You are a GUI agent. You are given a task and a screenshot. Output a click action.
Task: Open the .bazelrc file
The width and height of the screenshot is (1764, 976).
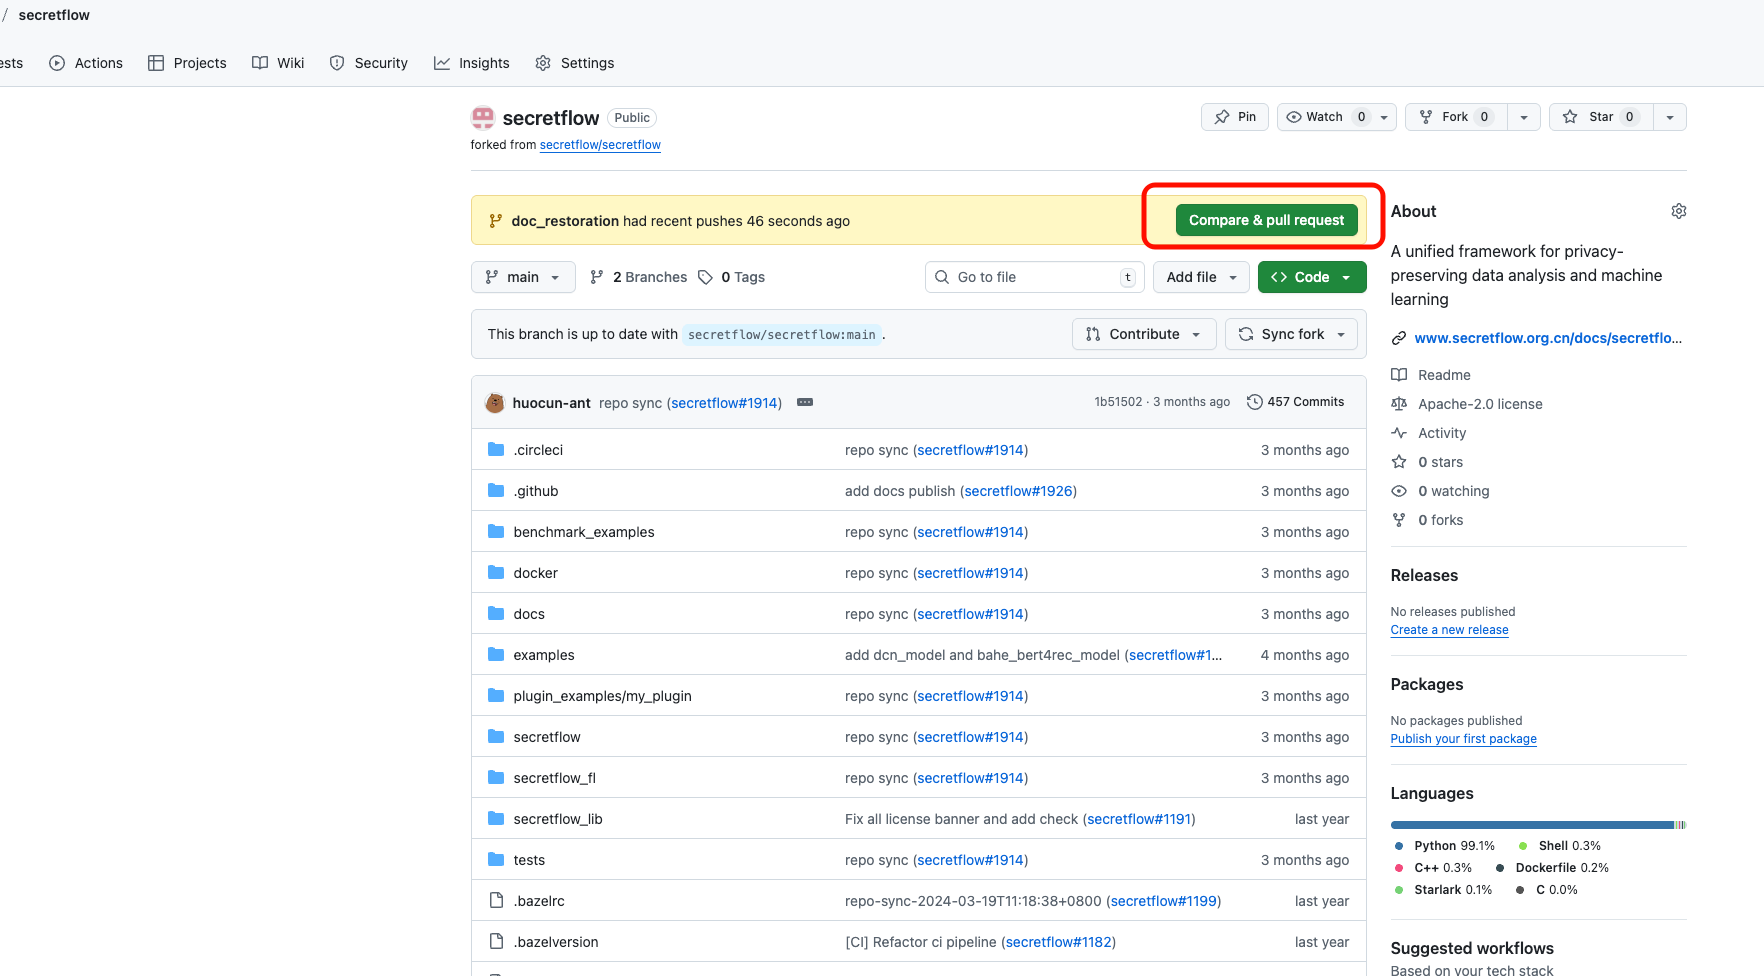pyautogui.click(x=539, y=901)
